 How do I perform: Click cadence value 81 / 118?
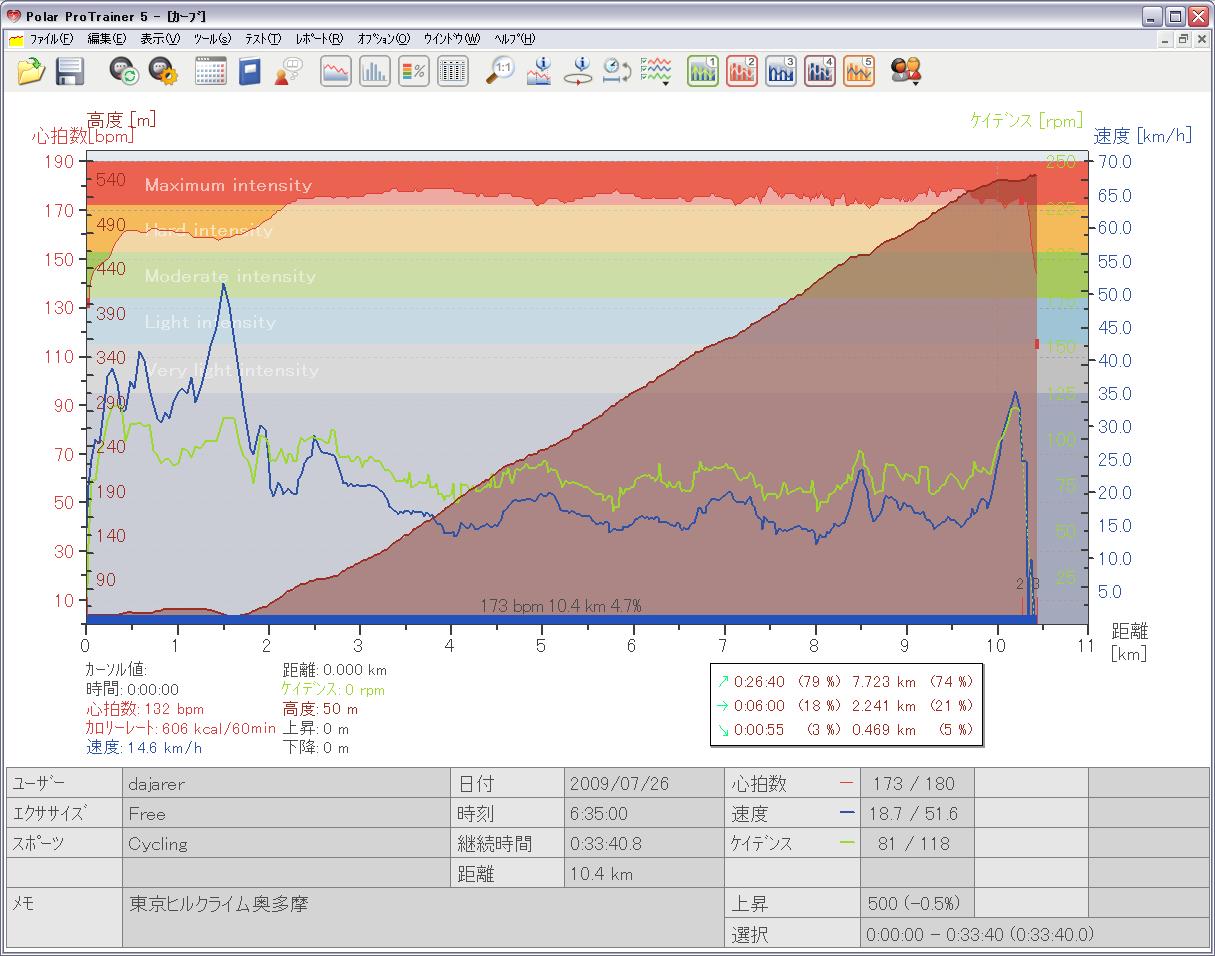pyautogui.click(x=917, y=844)
